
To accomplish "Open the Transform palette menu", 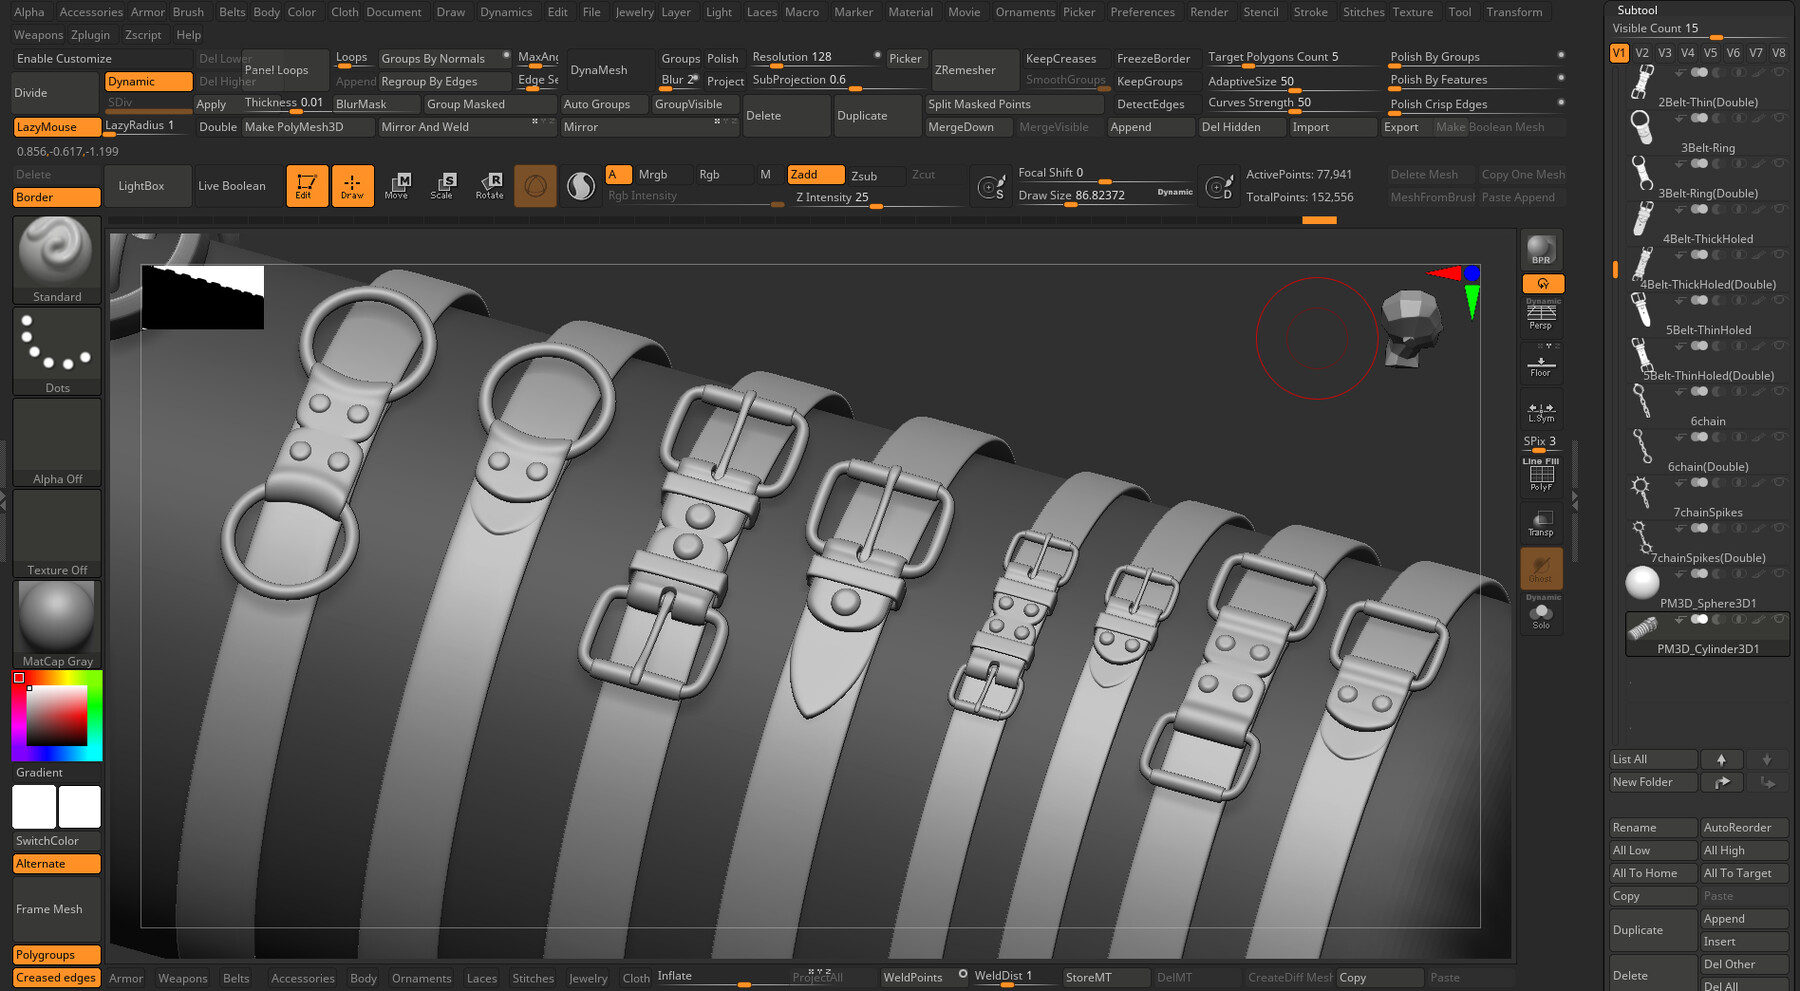I will pyautogui.click(x=1514, y=12).
